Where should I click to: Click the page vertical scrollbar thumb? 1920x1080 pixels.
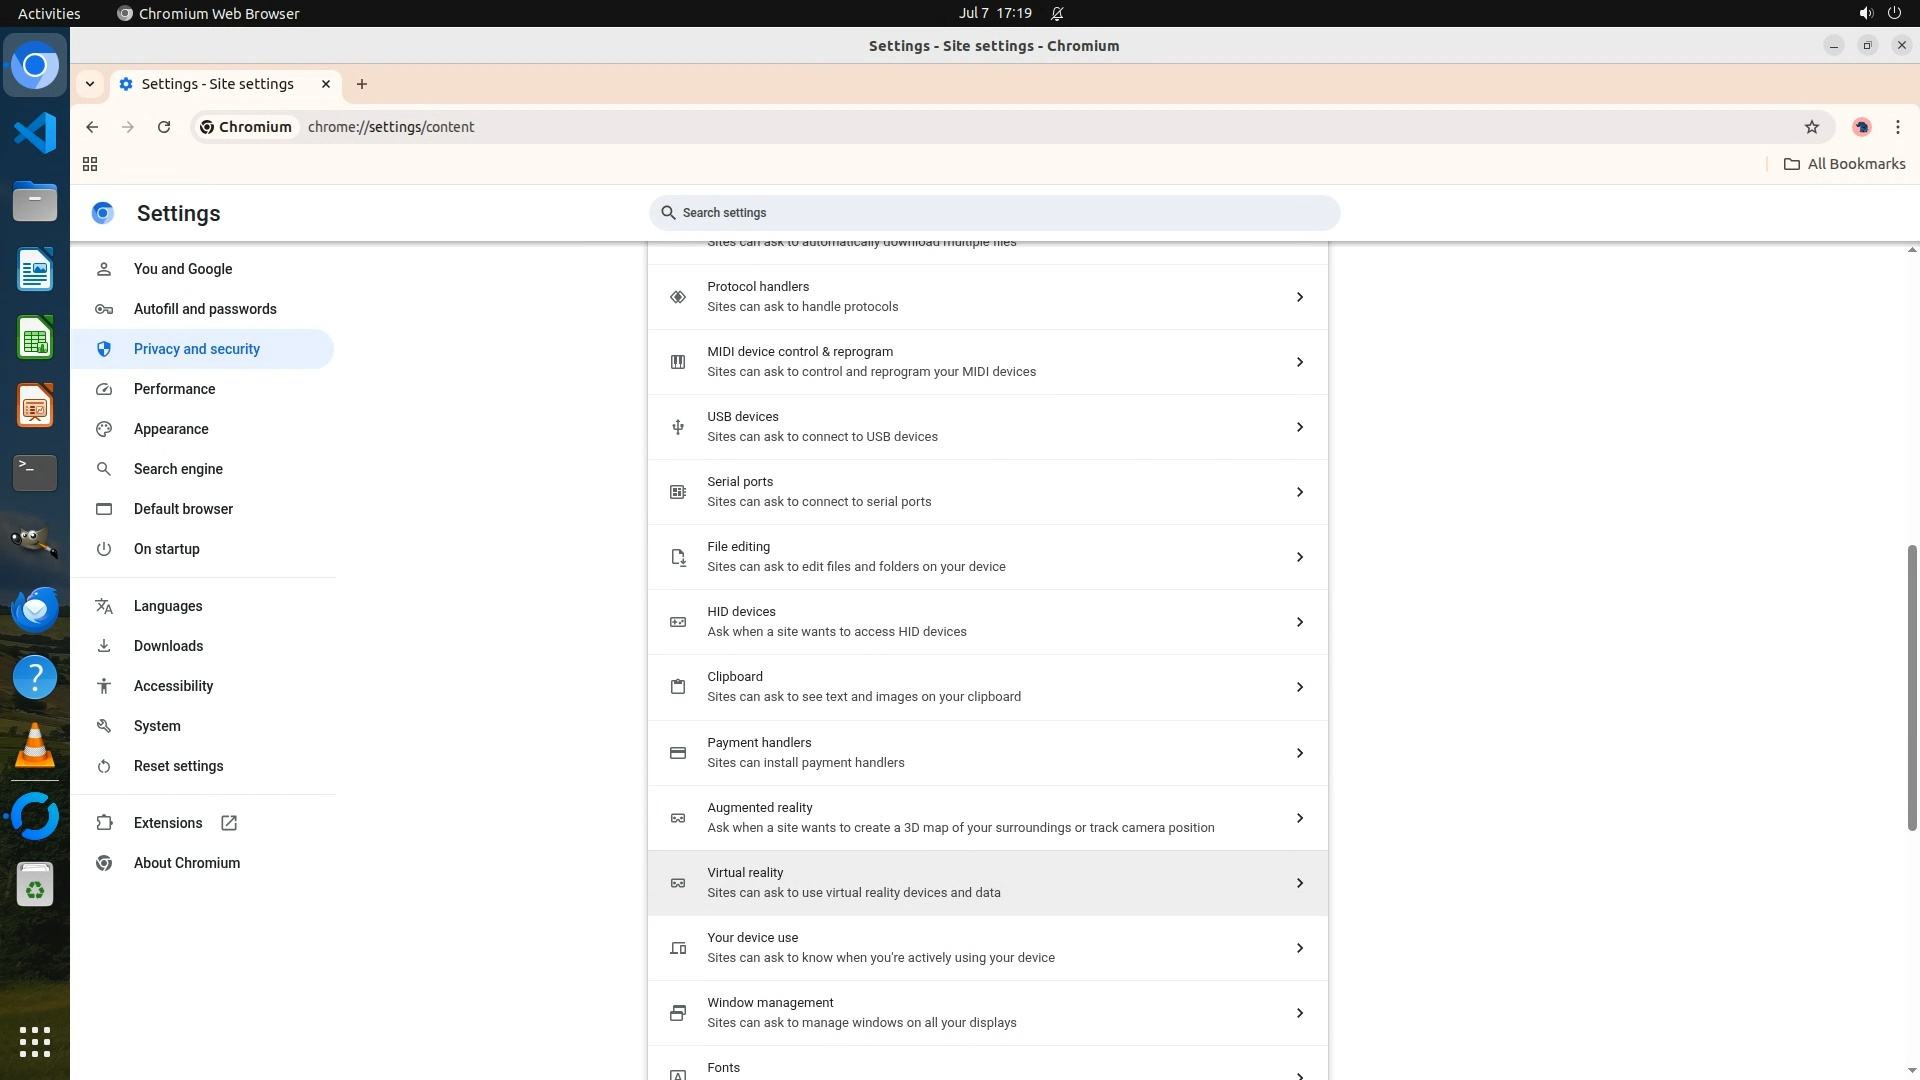tap(1911, 687)
